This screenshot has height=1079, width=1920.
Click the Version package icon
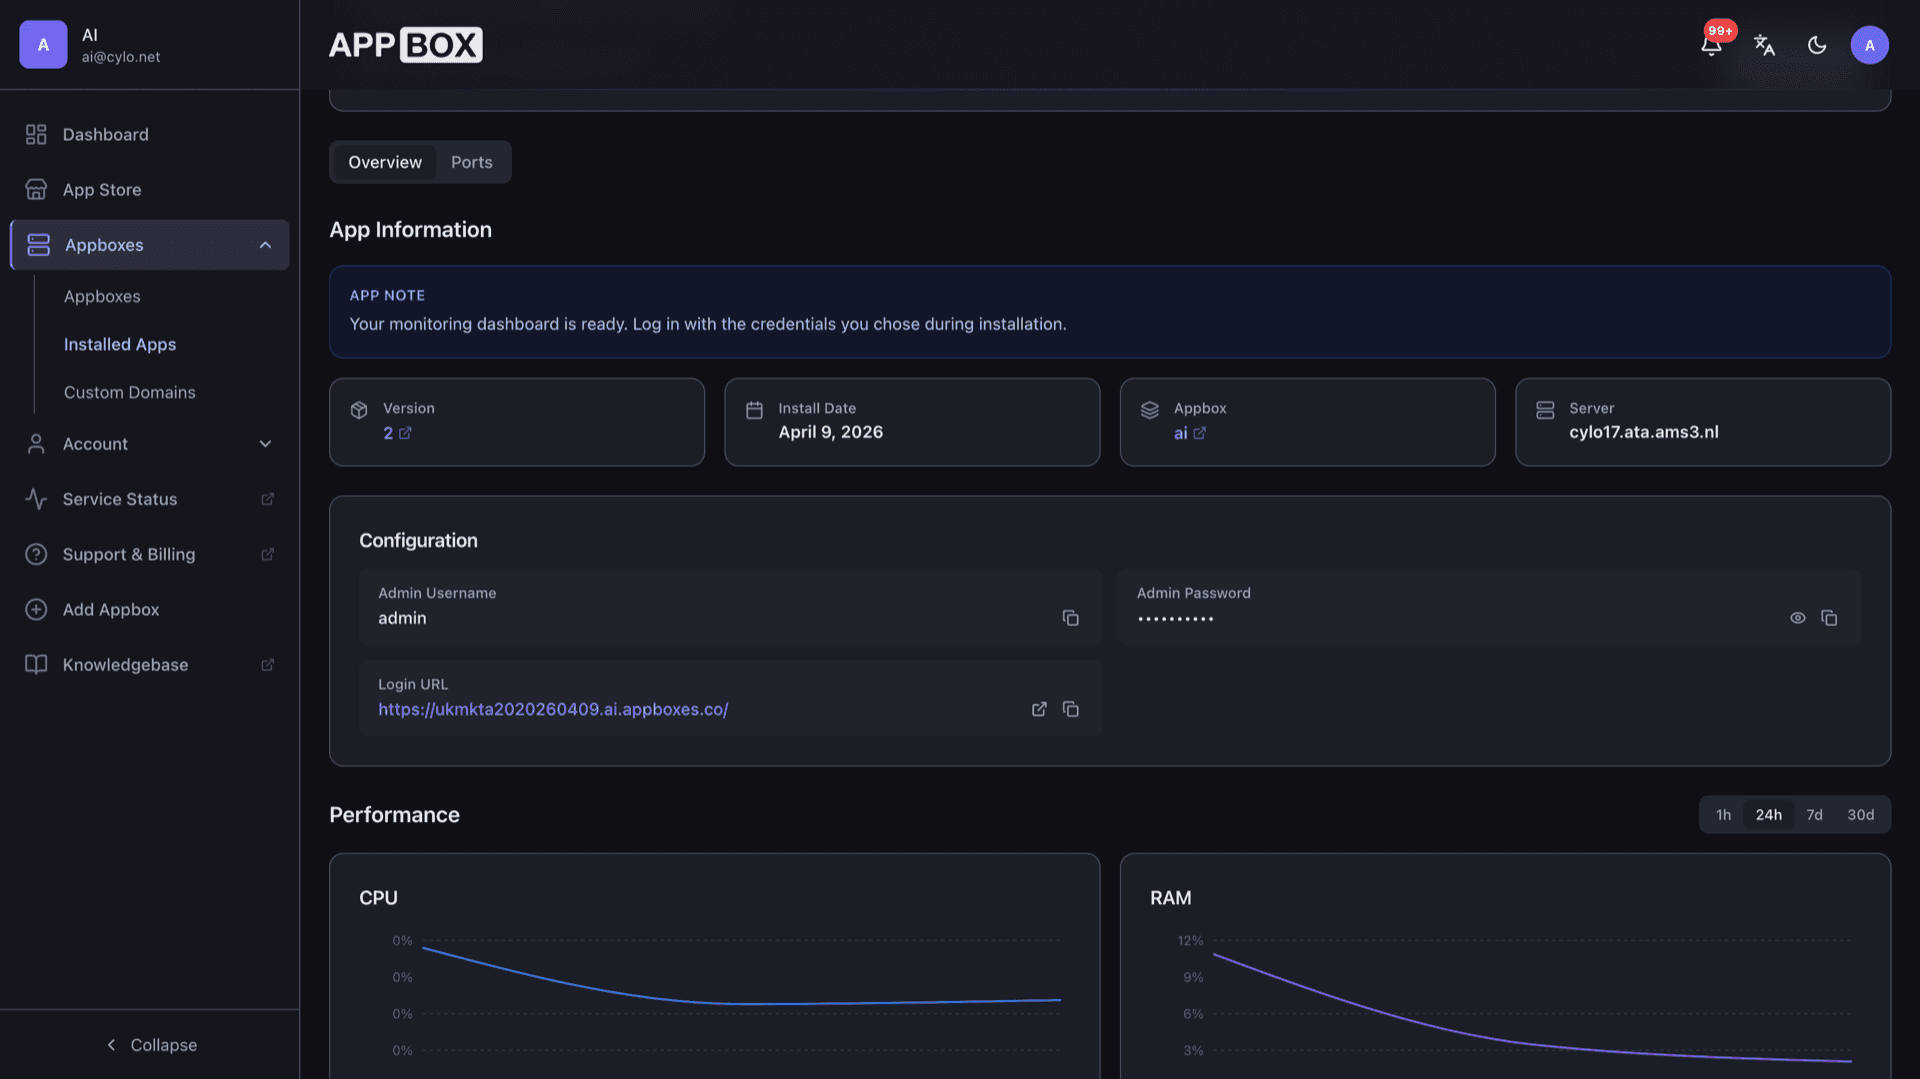(x=359, y=410)
